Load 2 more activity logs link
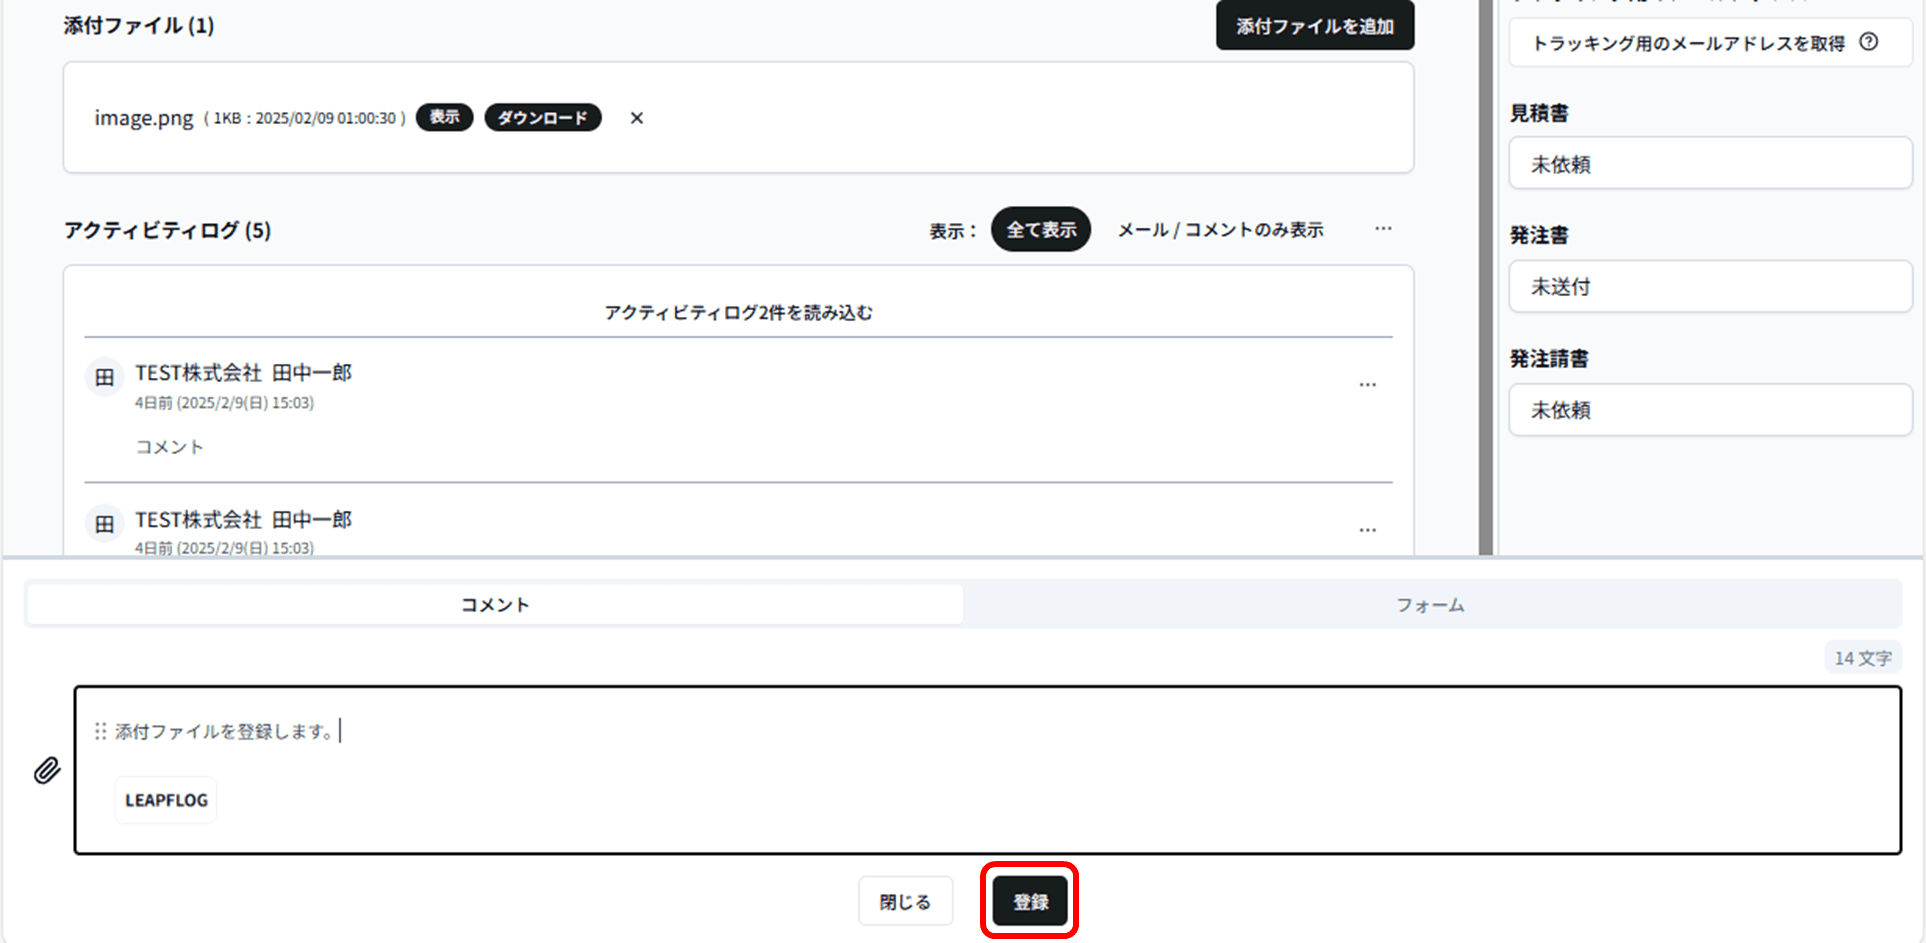The image size is (1926, 943). tap(738, 313)
